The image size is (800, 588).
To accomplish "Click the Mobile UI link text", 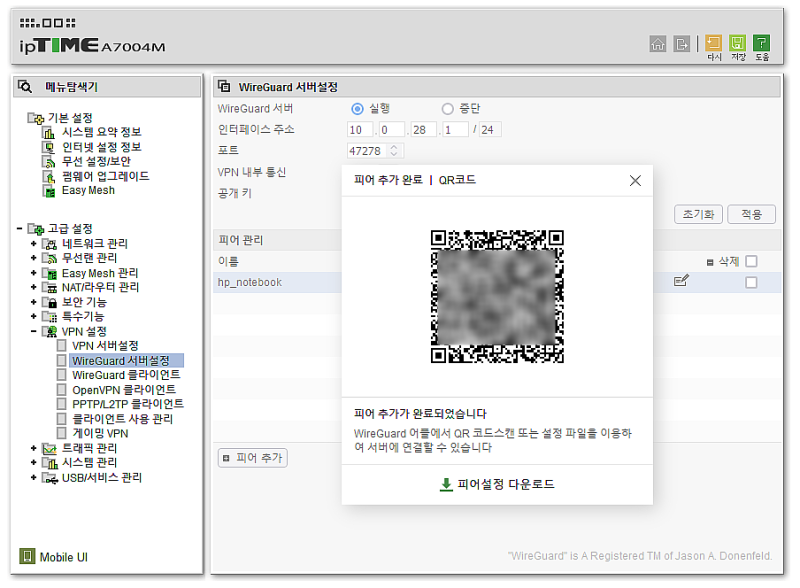I will pos(64,557).
